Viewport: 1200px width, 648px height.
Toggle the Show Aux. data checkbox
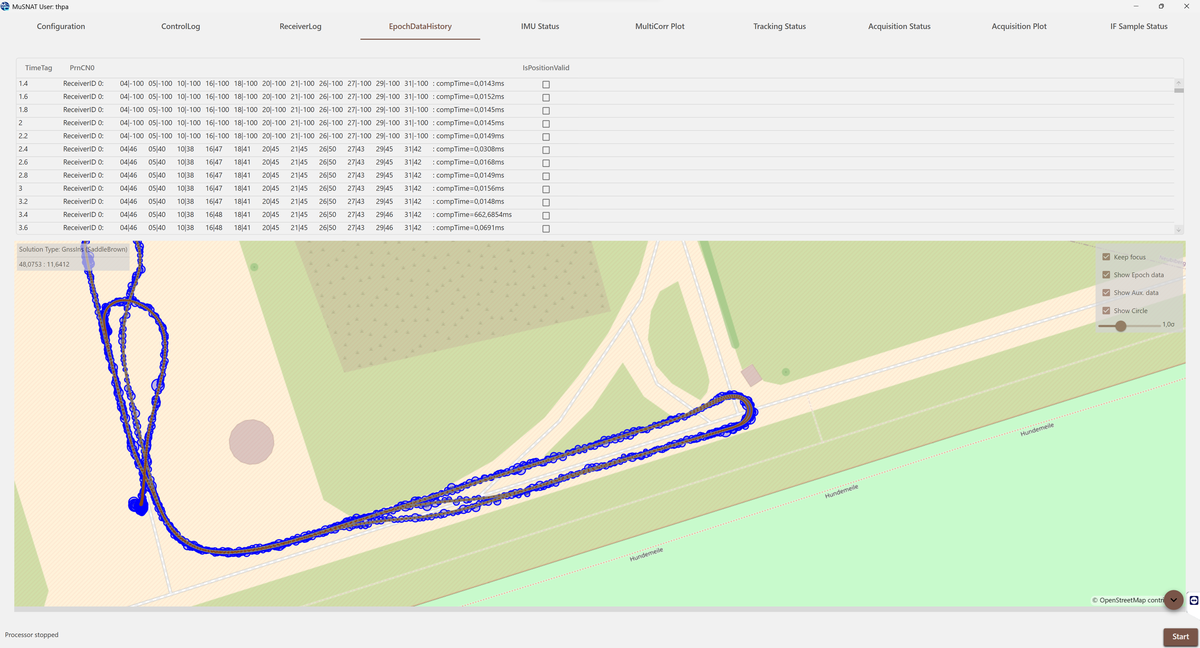(x=1106, y=293)
